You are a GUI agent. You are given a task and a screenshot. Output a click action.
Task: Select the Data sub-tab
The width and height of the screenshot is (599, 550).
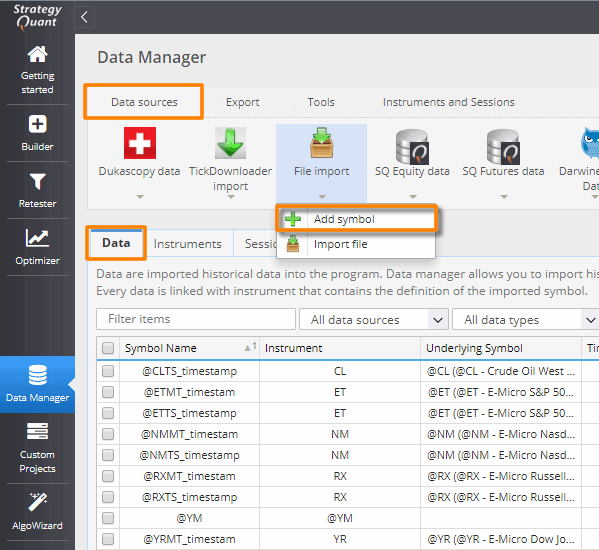116,243
